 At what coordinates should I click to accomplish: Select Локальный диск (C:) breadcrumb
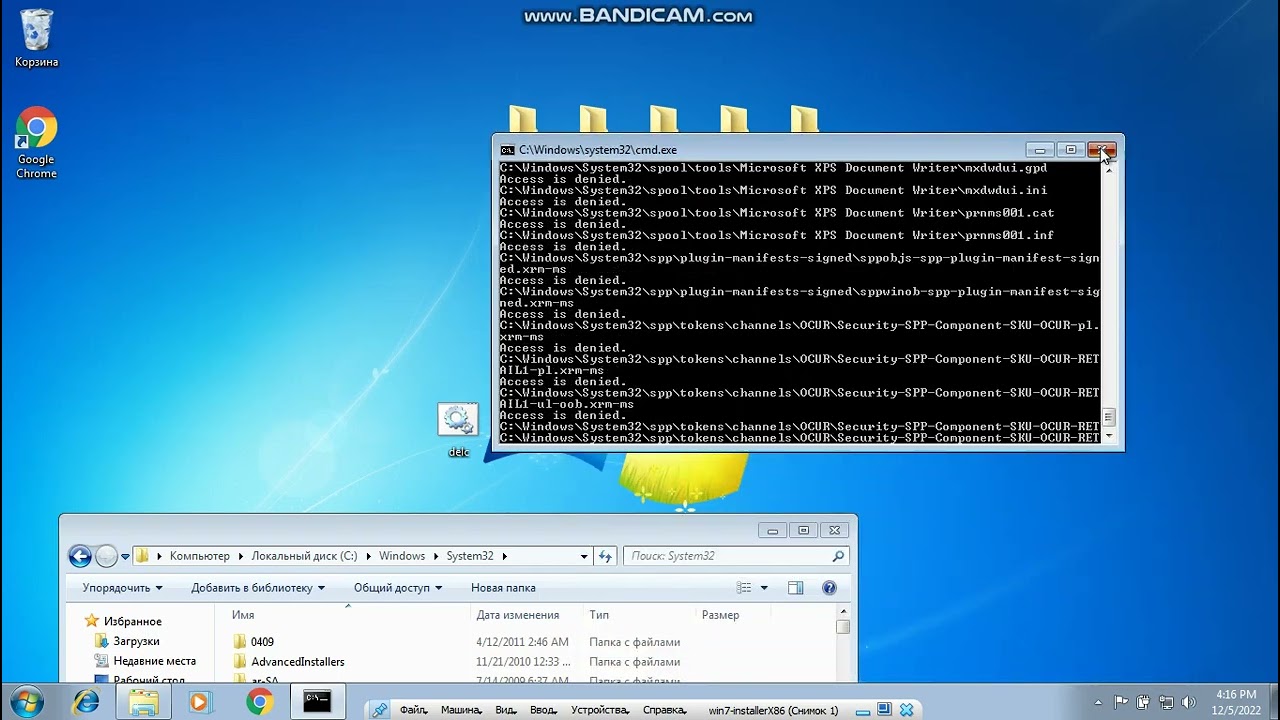pos(304,556)
